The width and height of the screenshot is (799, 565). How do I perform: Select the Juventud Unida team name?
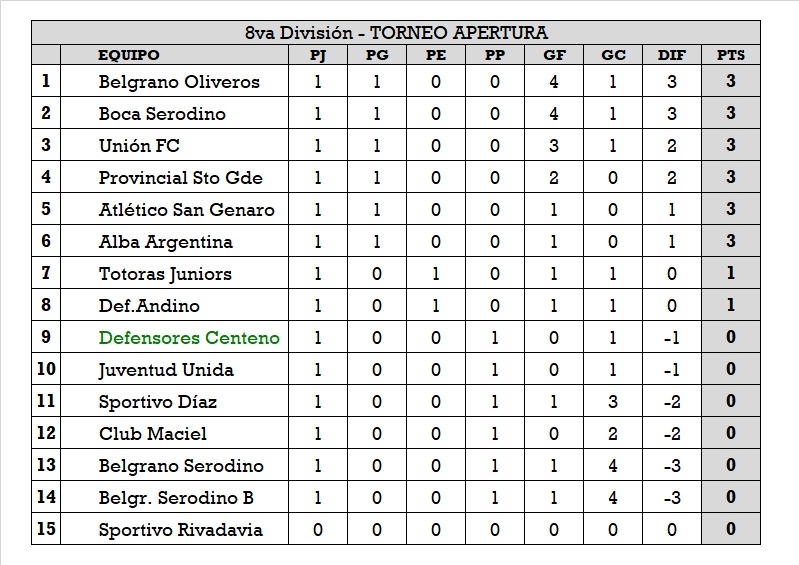click(166, 370)
